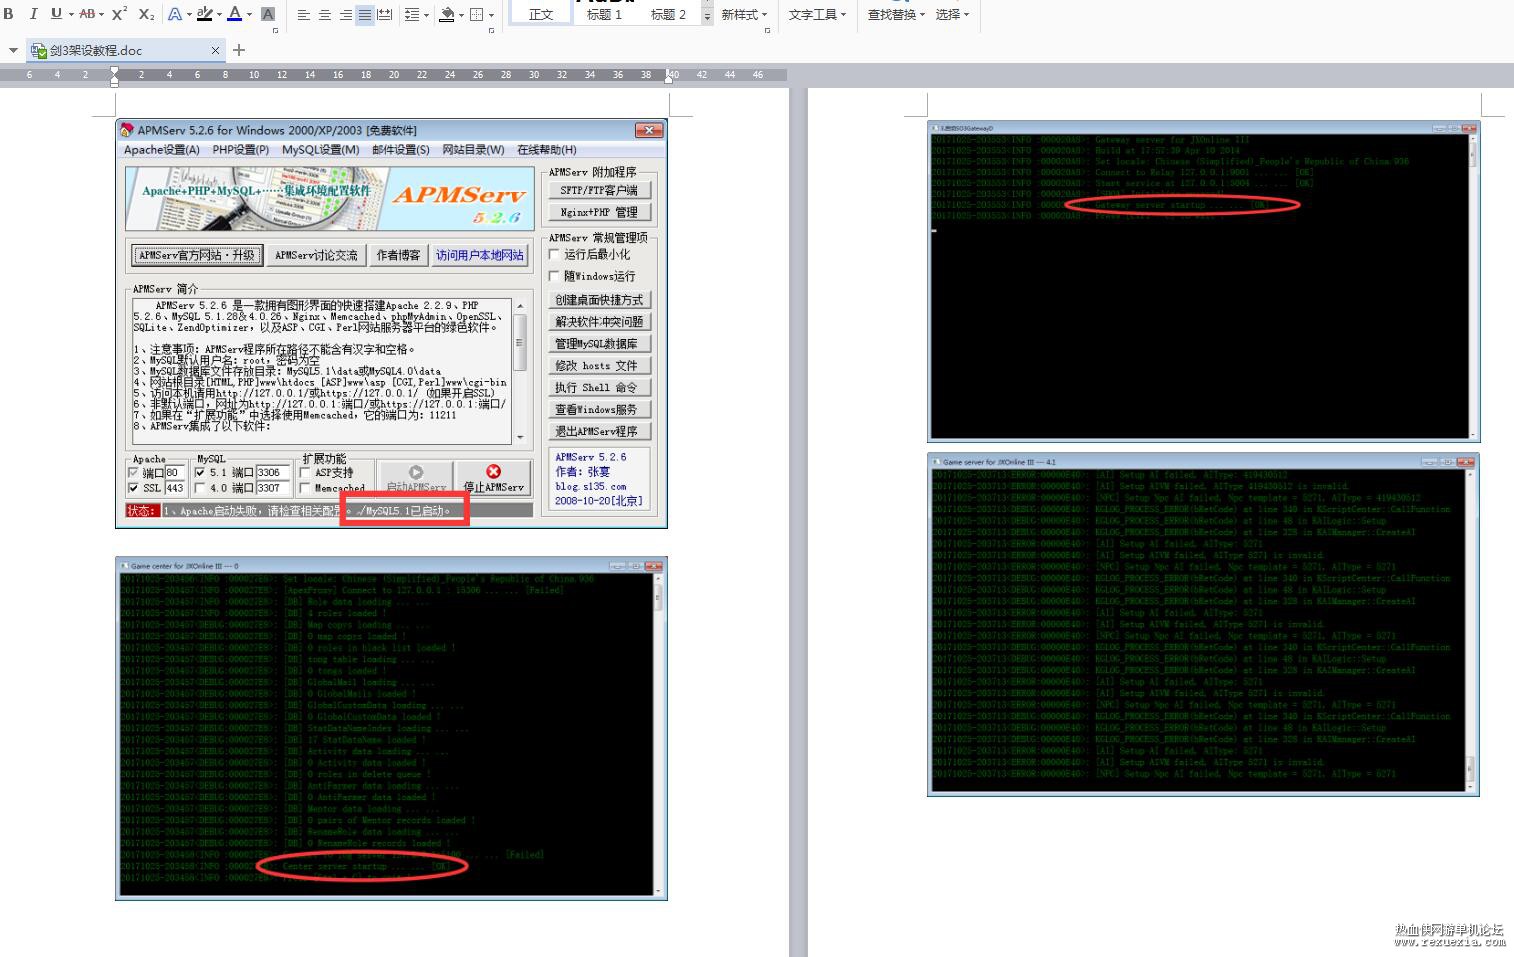Open 在线帮助(H) menu in APMServ
This screenshot has width=1514, height=957.
point(546,150)
